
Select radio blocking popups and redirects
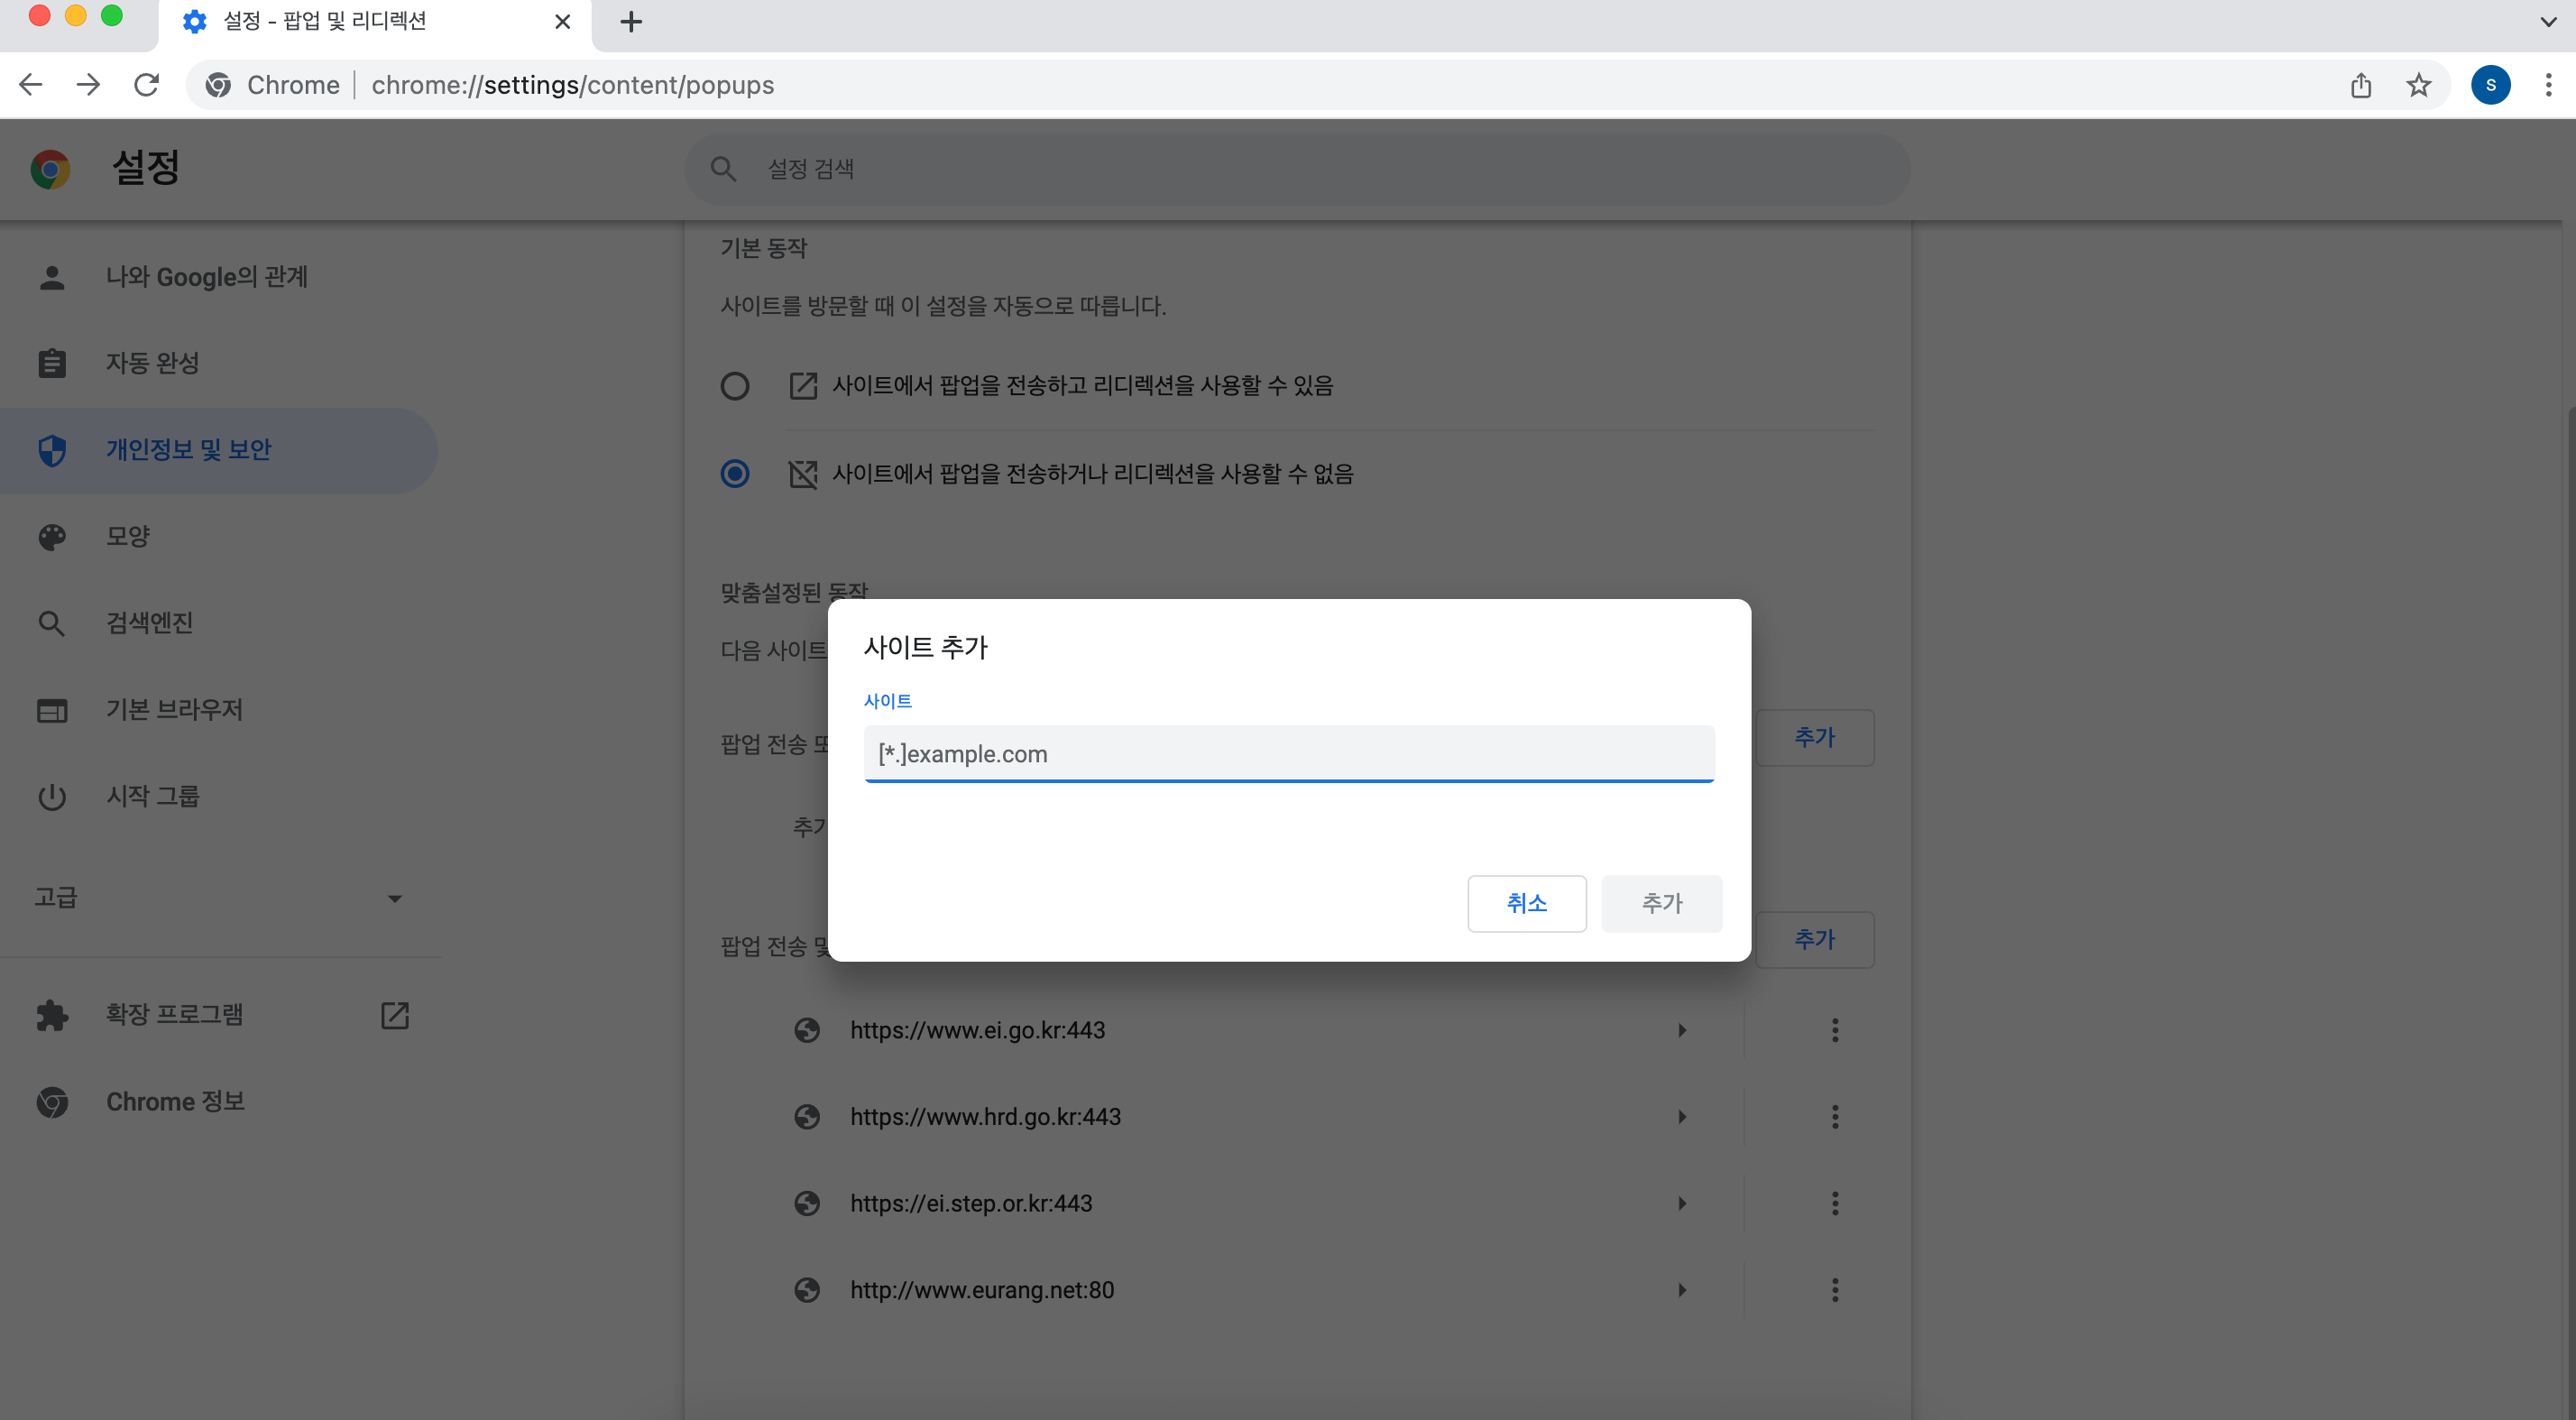(x=735, y=473)
